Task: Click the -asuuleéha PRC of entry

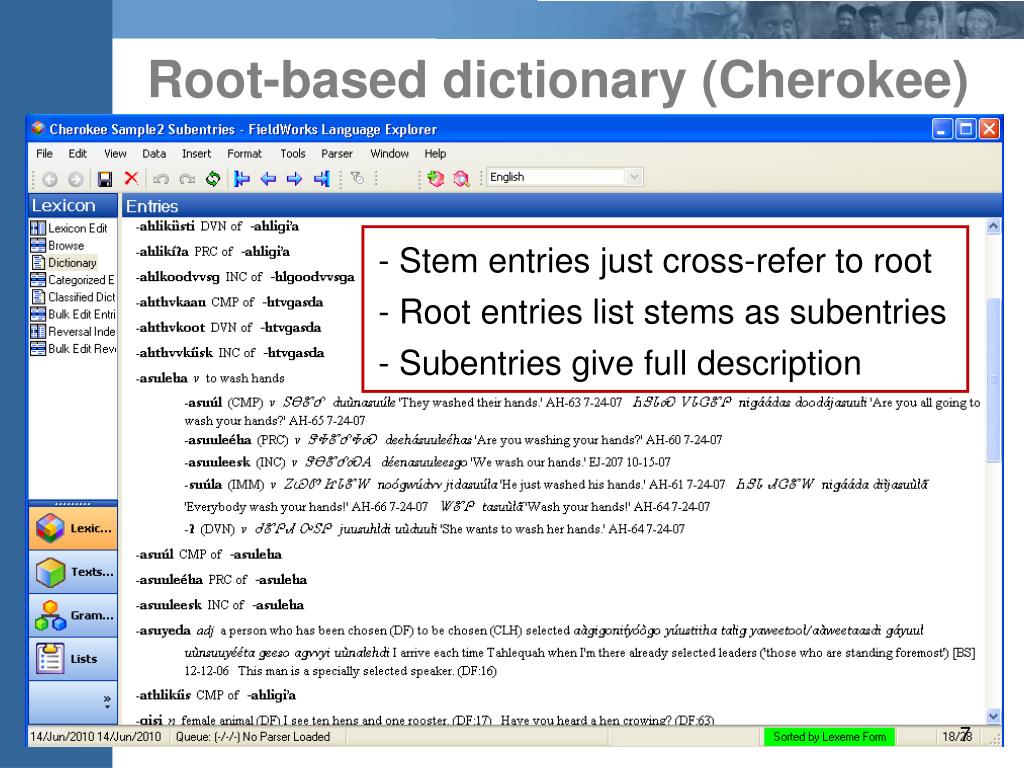Action: click(221, 579)
